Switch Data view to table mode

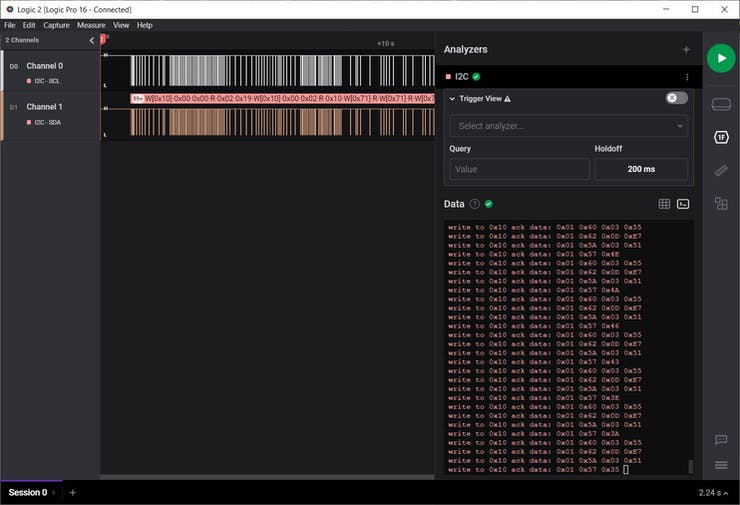[x=664, y=204]
